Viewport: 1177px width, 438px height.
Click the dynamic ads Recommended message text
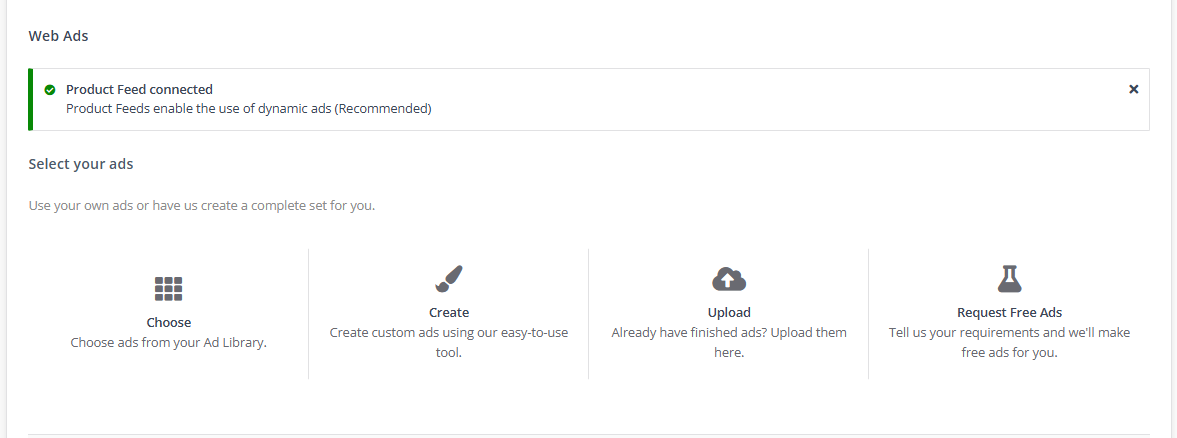coord(249,109)
